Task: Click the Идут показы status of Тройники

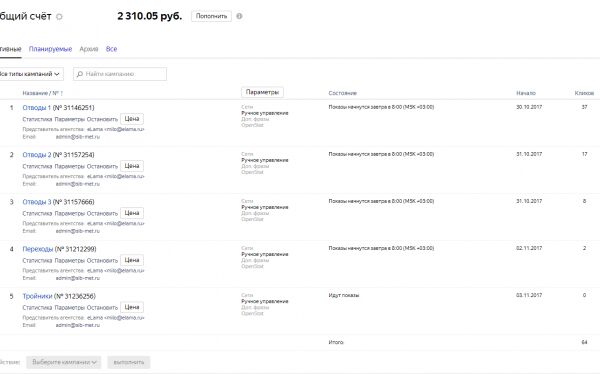Action: click(x=344, y=296)
